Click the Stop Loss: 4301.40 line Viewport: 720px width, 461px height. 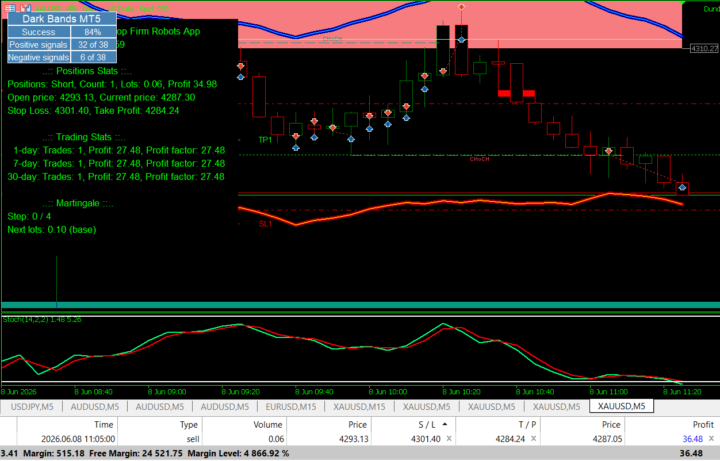pyautogui.click(x=93, y=111)
